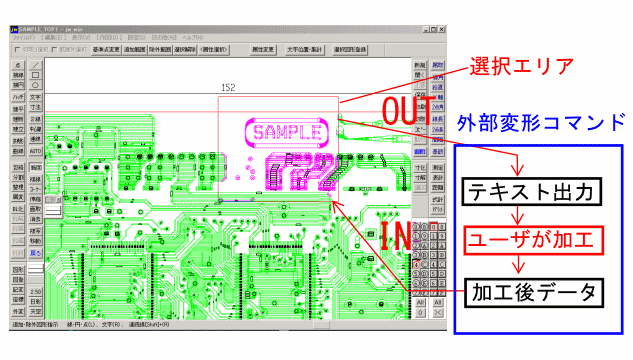Click the 基準点変更 button
The width and height of the screenshot is (633, 360).
(106, 50)
